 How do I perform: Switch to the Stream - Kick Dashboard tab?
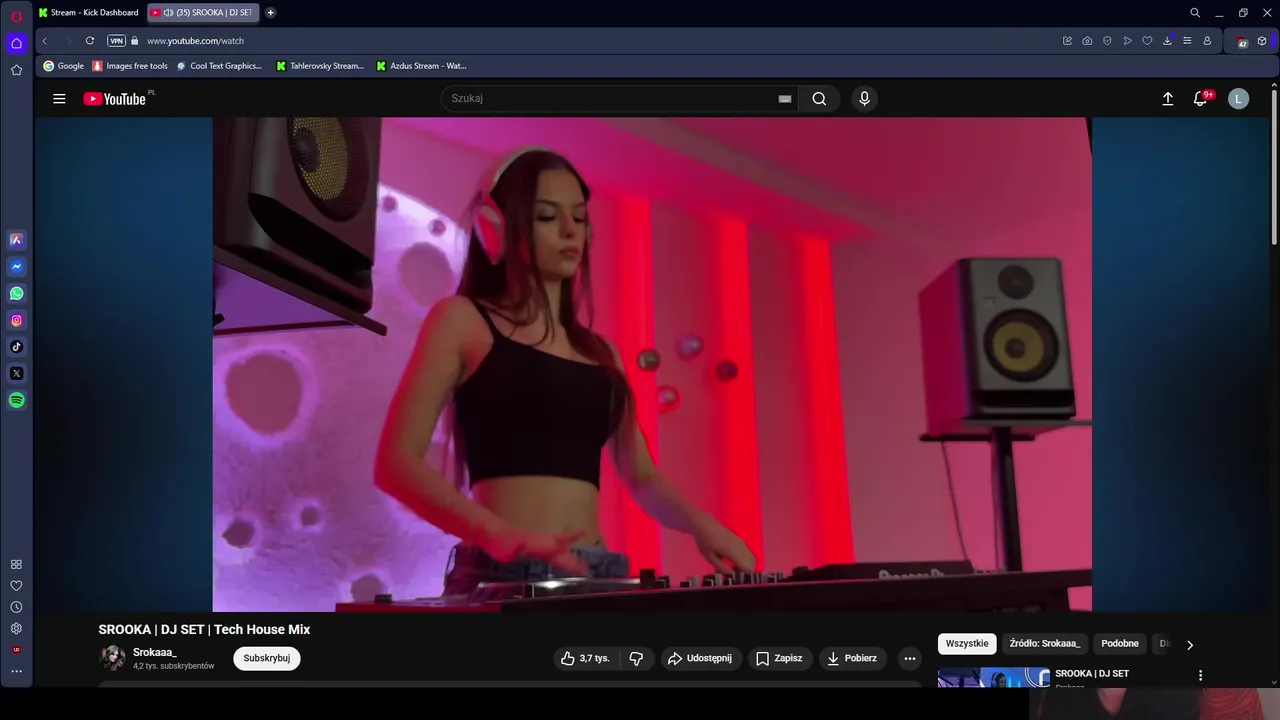point(89,13)
